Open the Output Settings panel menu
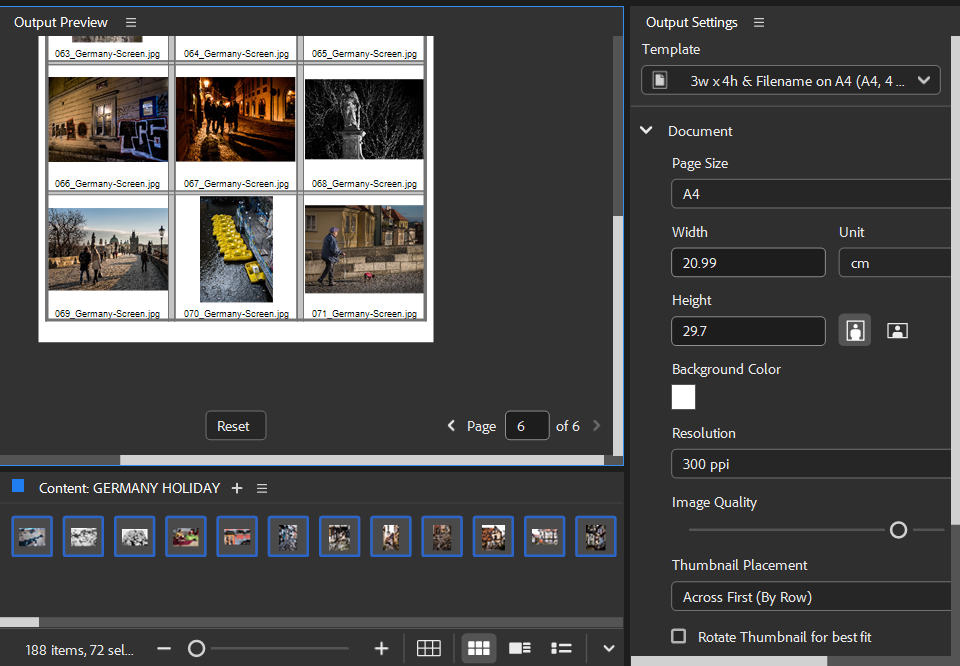Screen dimensions: 960x666 coord(758,22)
